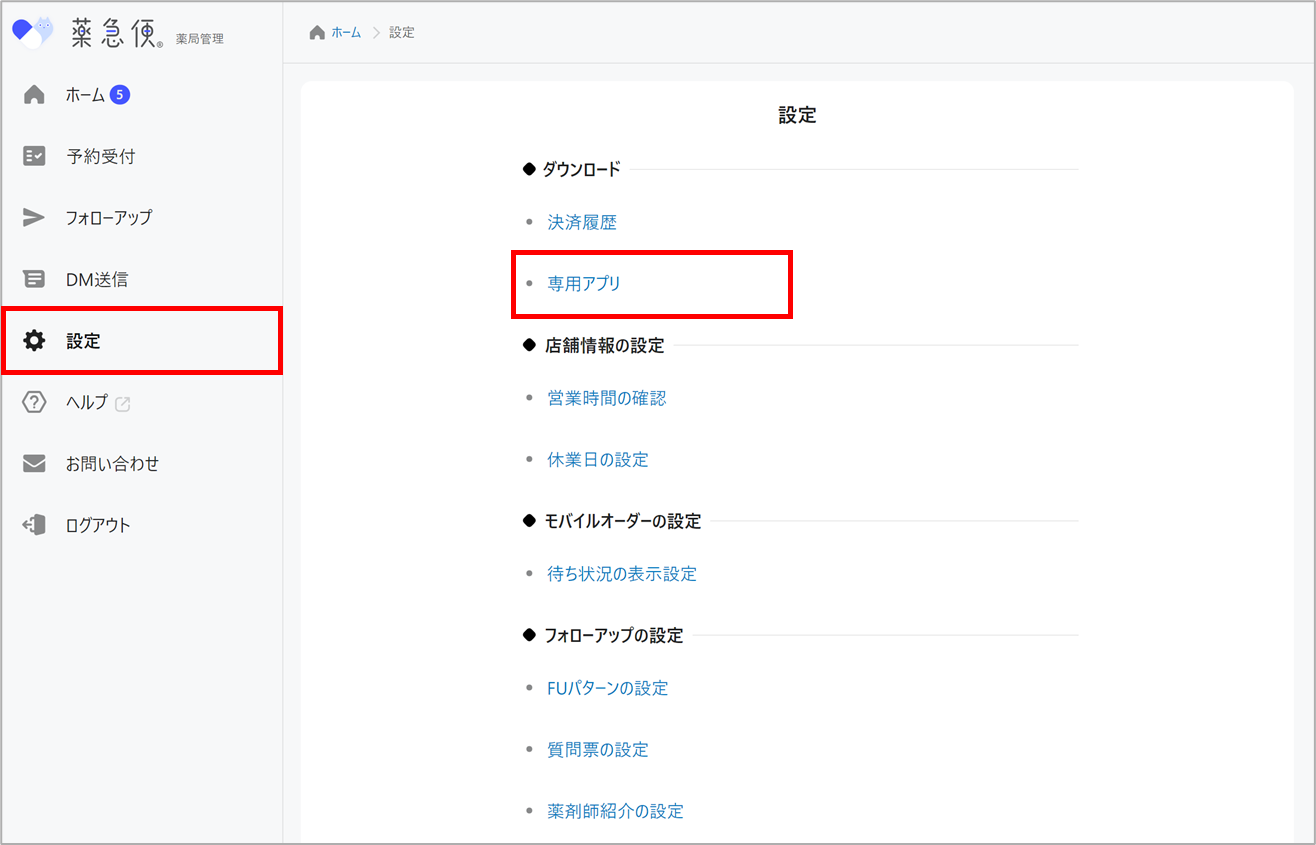Viewport: 1316px width, 845px height.
Task: Click the 予約受付 checklist icon
Action: (x=34, y=156)
